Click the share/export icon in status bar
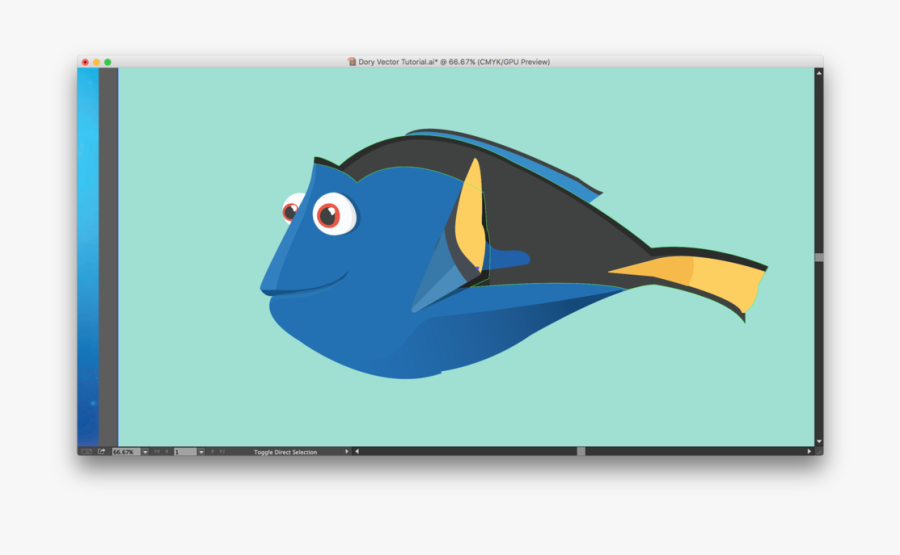900x555 pixels. pyautogui.click(x=102, y=452)
